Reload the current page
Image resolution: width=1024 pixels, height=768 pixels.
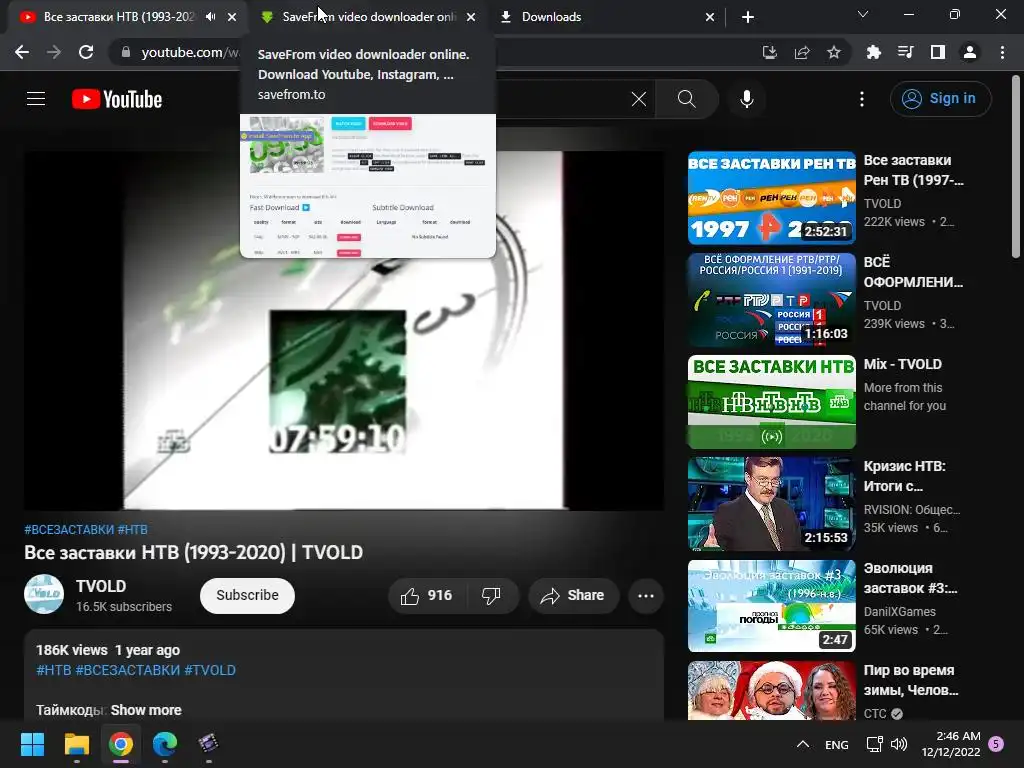[x=86, y=52]
